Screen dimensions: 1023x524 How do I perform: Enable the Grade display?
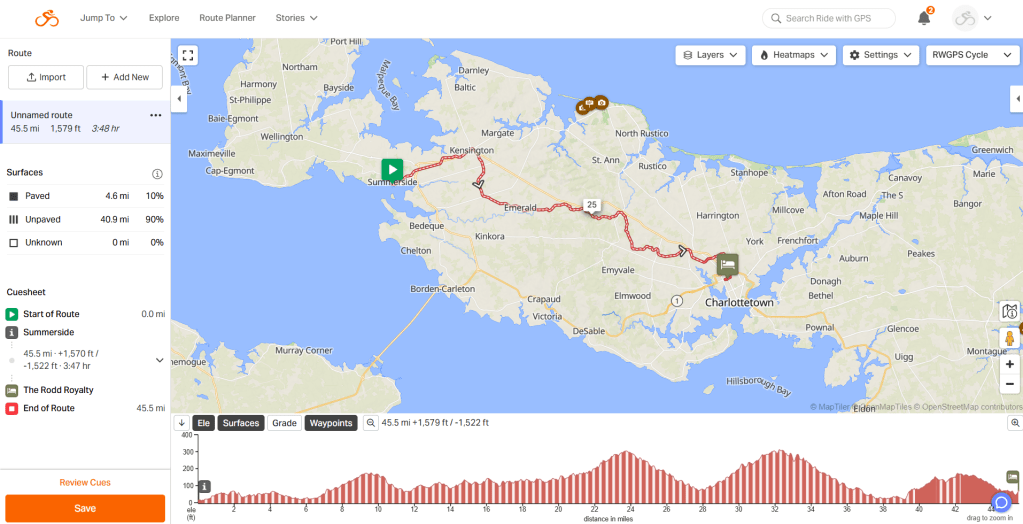pyautogui.click(x=284, y=423)
